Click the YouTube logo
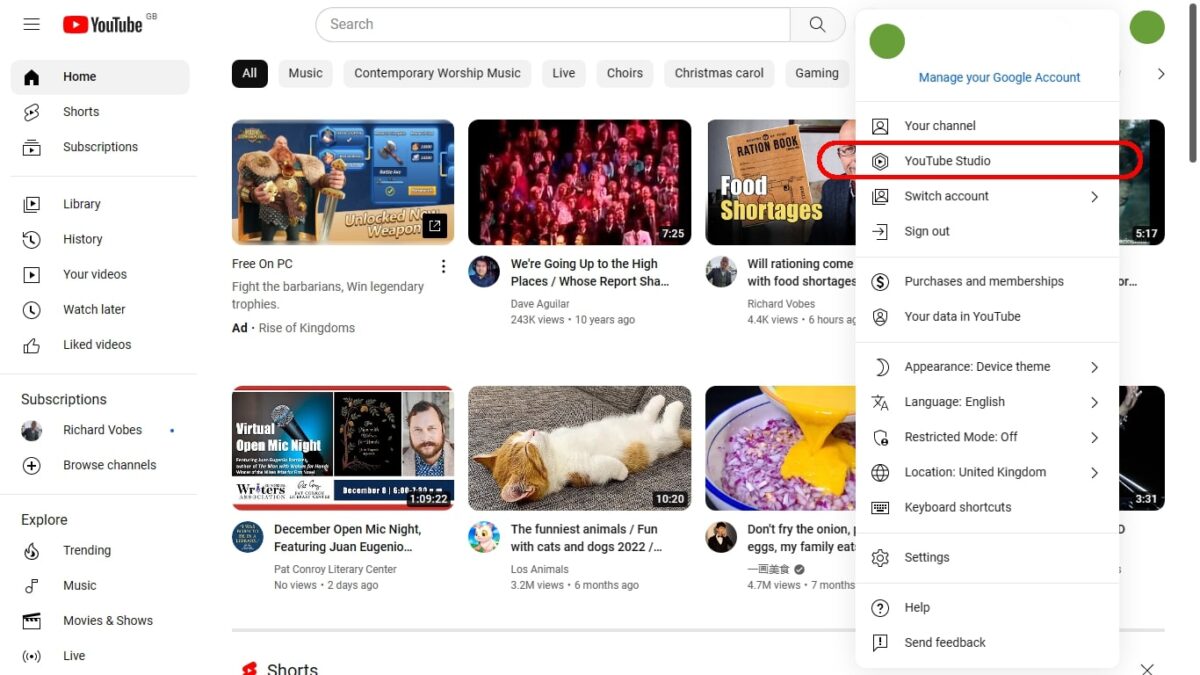1200x675 pixels. 103,24
